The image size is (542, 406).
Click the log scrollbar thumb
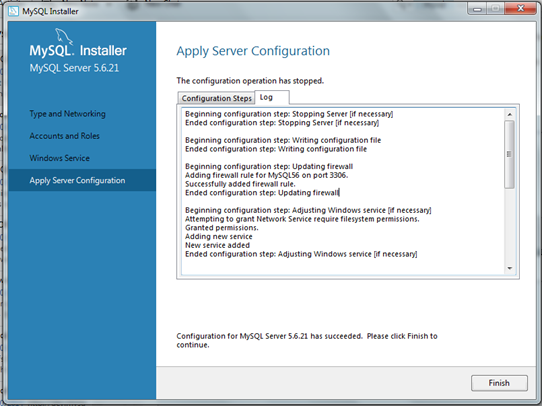point(509,154)
